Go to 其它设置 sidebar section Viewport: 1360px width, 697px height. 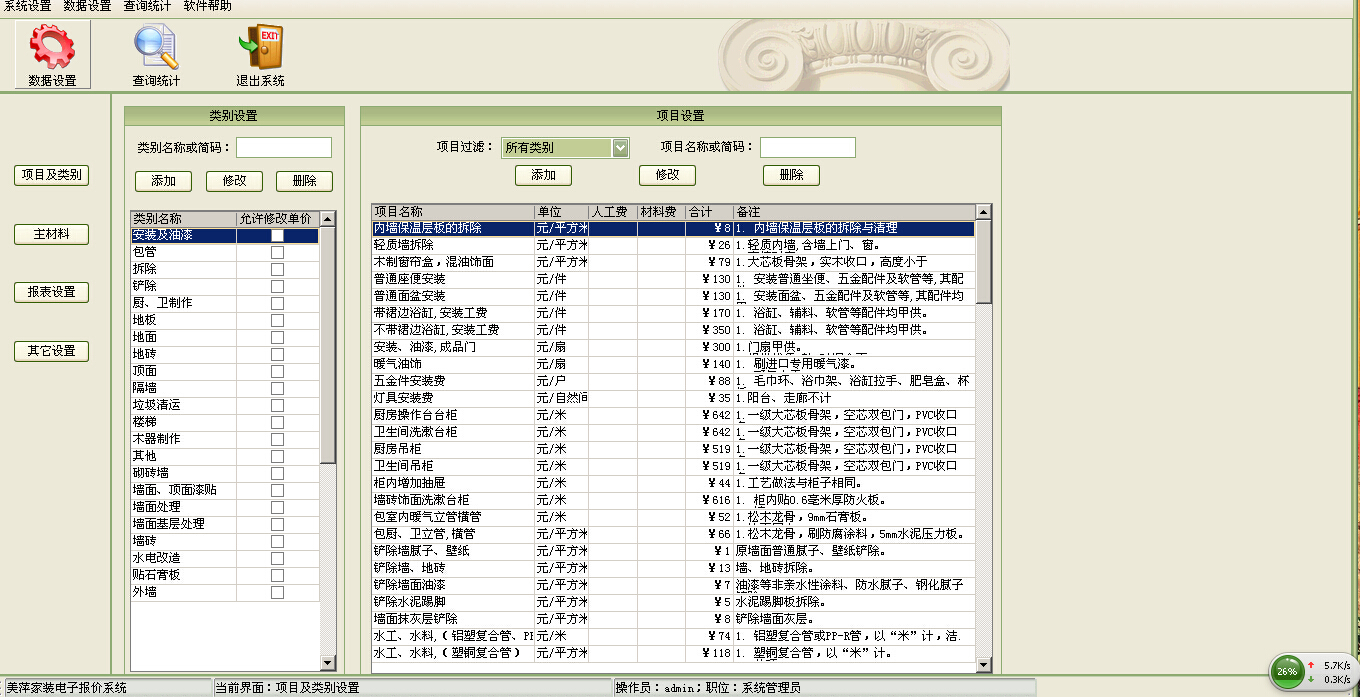coord(51,351)
